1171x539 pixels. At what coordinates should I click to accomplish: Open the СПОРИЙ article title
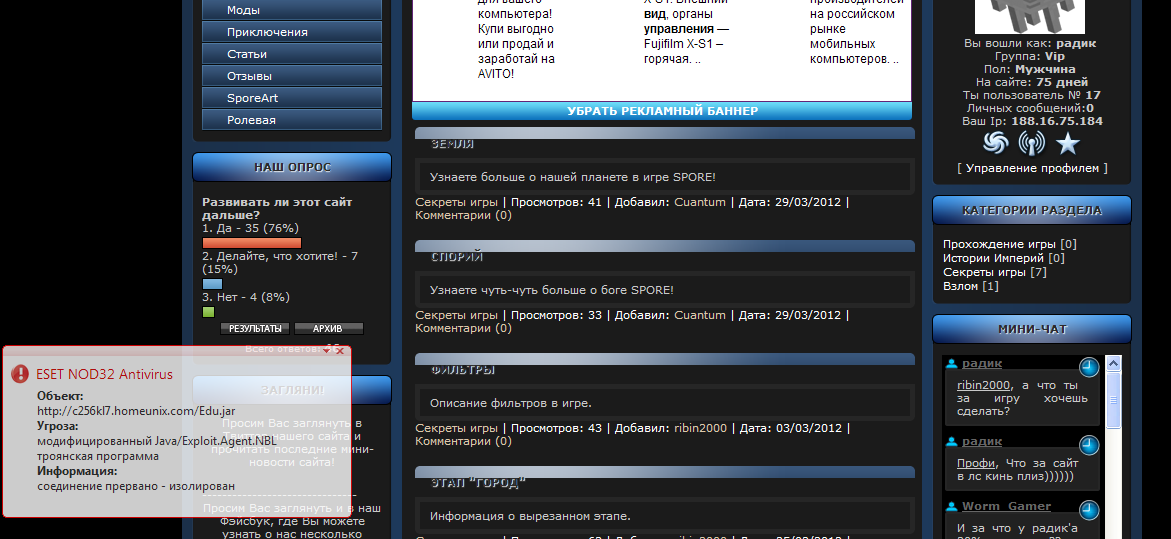click(457, 257)
